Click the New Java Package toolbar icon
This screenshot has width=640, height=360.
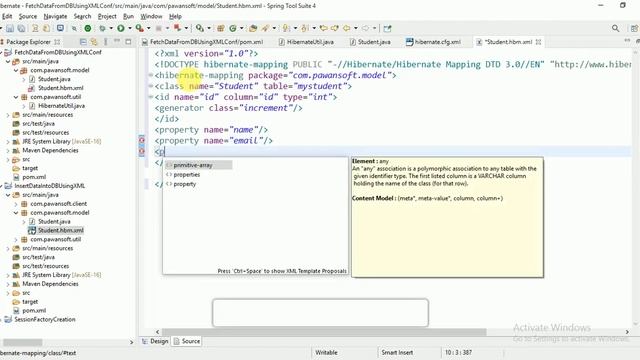pyautogui.click(x=221, y=28)
